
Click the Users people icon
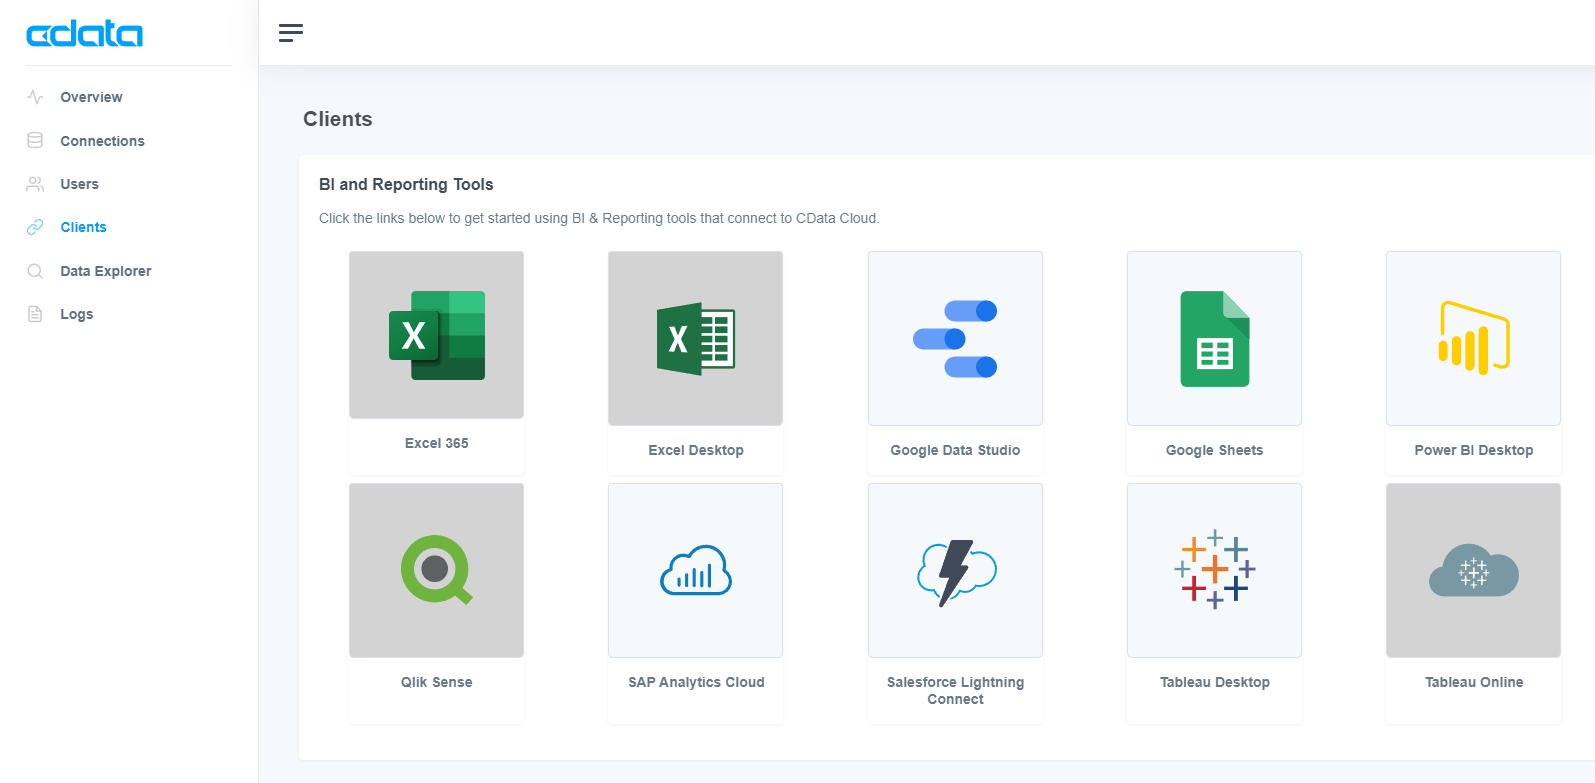point(35,184)
